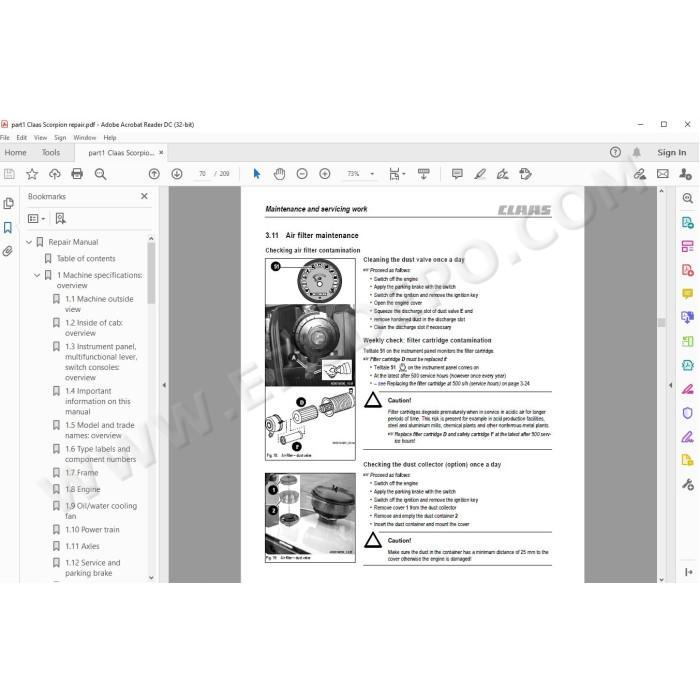This screenshot has width=700, height=700.
Task: Open the Edit menu
Action: pyautogui.click(x=21, y=138)
